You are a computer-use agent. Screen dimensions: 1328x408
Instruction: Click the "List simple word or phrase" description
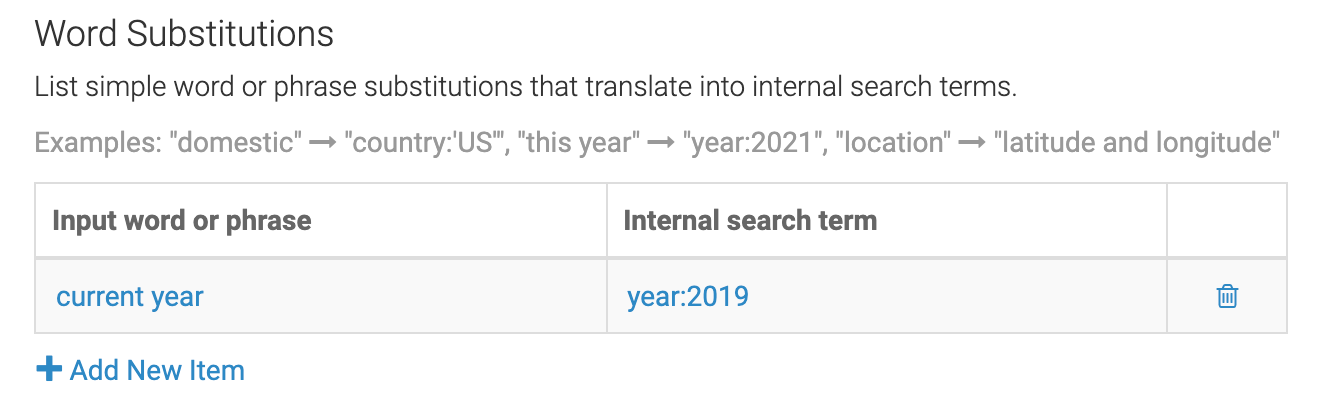coord(525,88)
